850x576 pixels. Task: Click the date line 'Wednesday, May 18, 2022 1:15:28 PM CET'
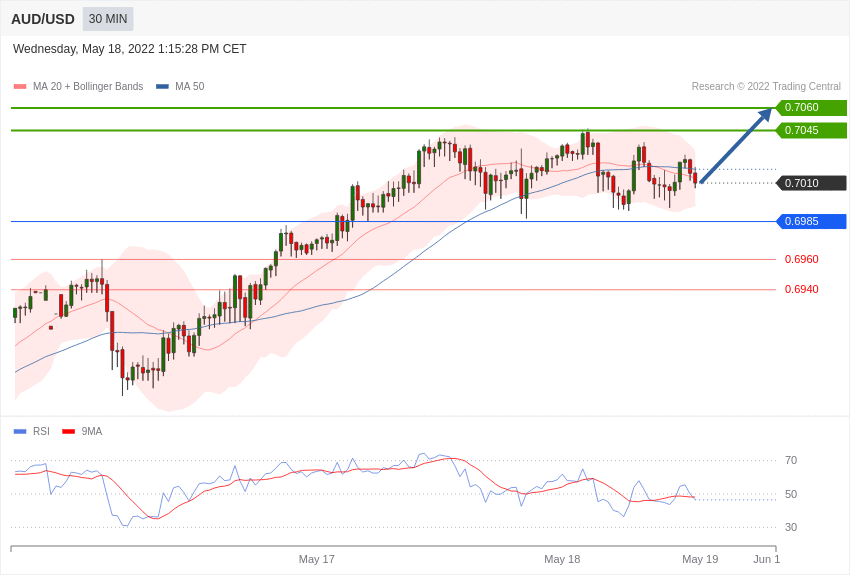130,49
